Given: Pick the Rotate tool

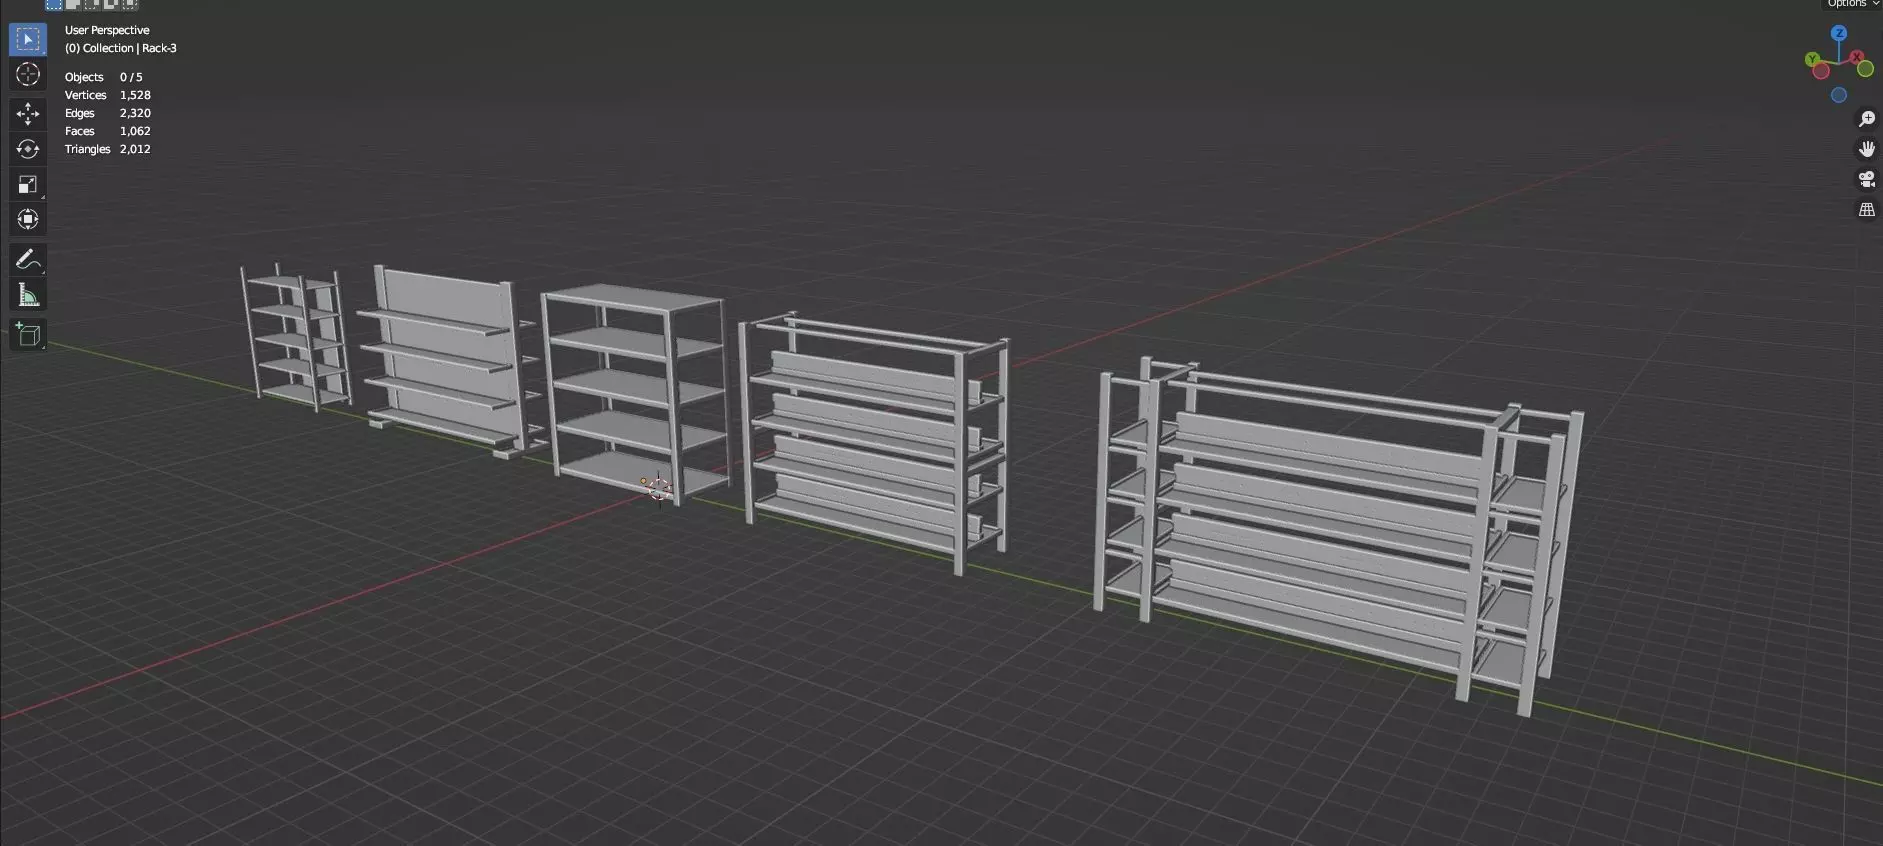Looking at the screenshot, I should [x=28, y=149].
